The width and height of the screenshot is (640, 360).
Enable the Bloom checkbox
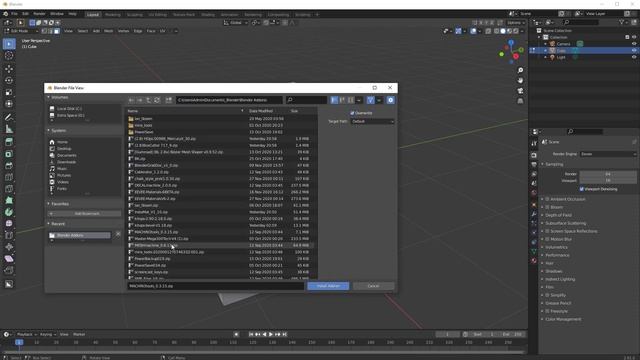click(x=547, y=207)
